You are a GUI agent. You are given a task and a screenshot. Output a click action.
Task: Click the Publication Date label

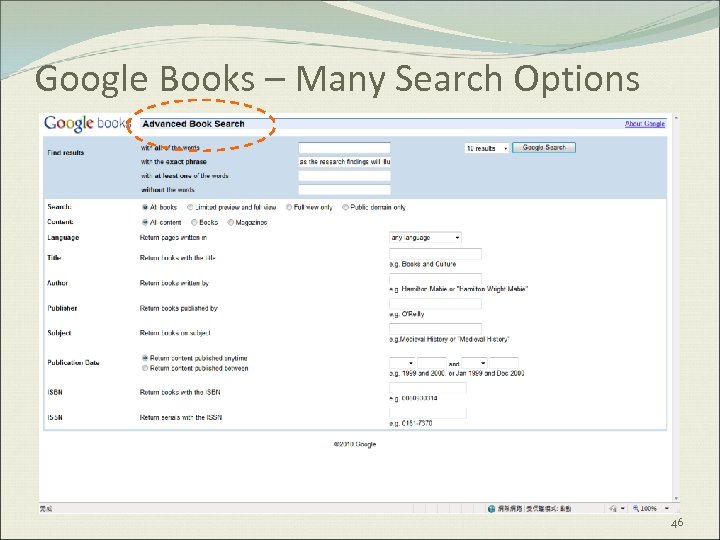[x=73, y=362]
